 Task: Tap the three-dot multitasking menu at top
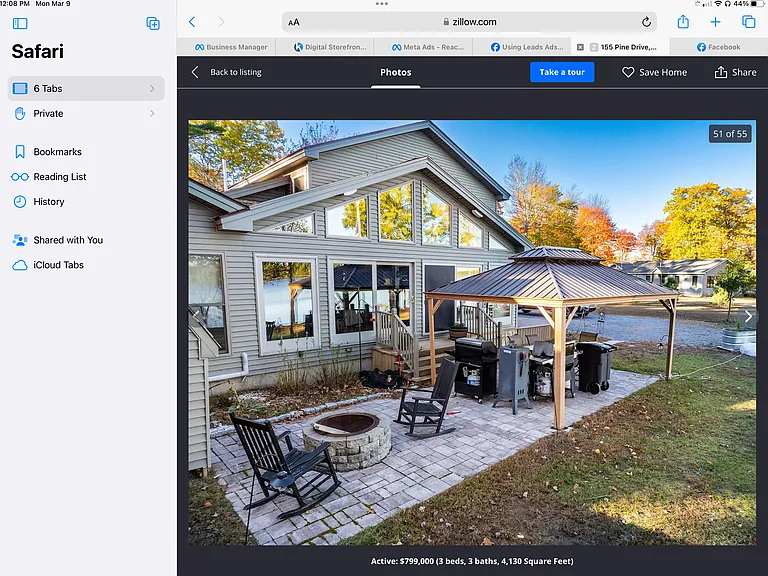click(x=382, y=3)
